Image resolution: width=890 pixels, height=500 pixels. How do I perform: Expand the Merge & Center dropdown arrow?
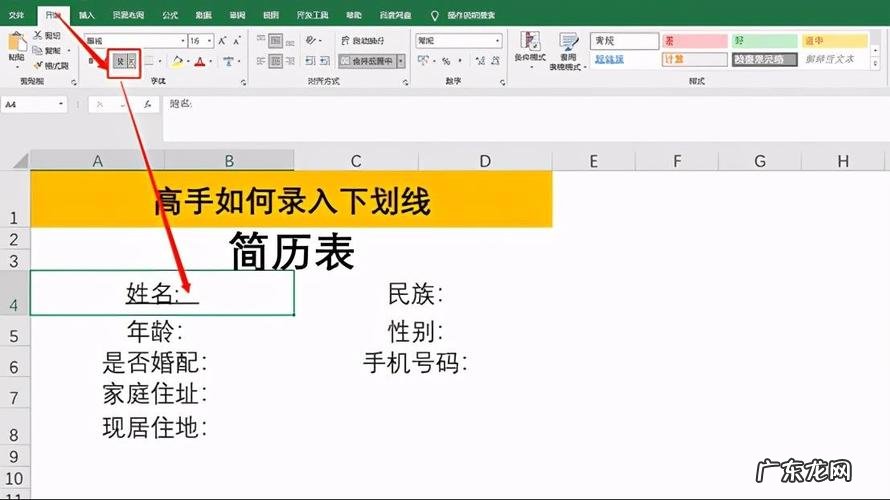402,61
